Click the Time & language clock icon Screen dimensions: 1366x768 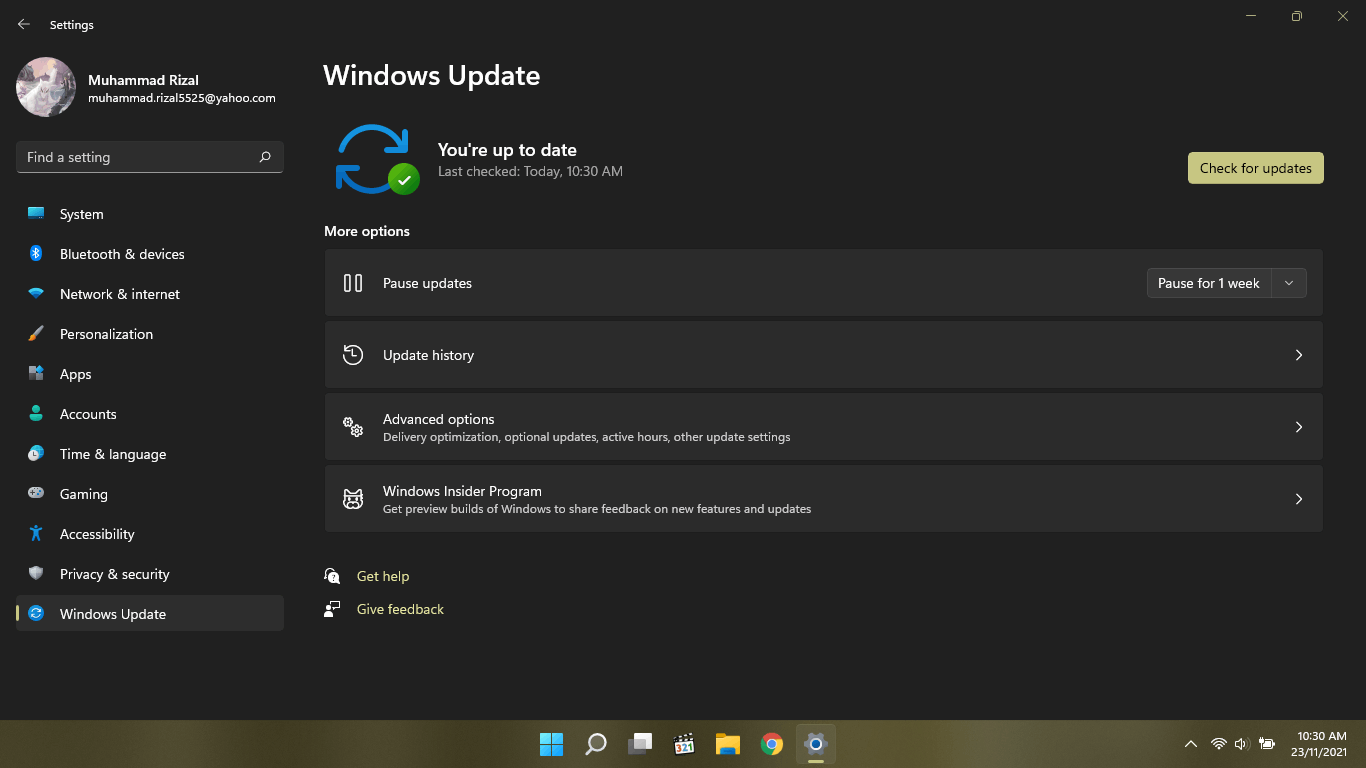point(36,454)
